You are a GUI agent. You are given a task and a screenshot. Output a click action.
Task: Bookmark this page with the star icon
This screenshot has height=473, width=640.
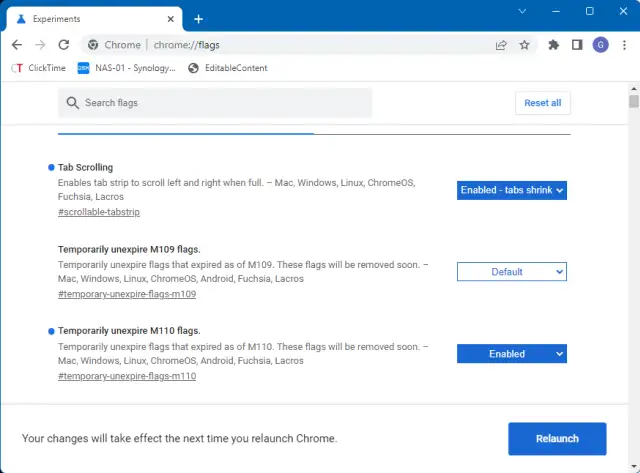tap(524, 45)
